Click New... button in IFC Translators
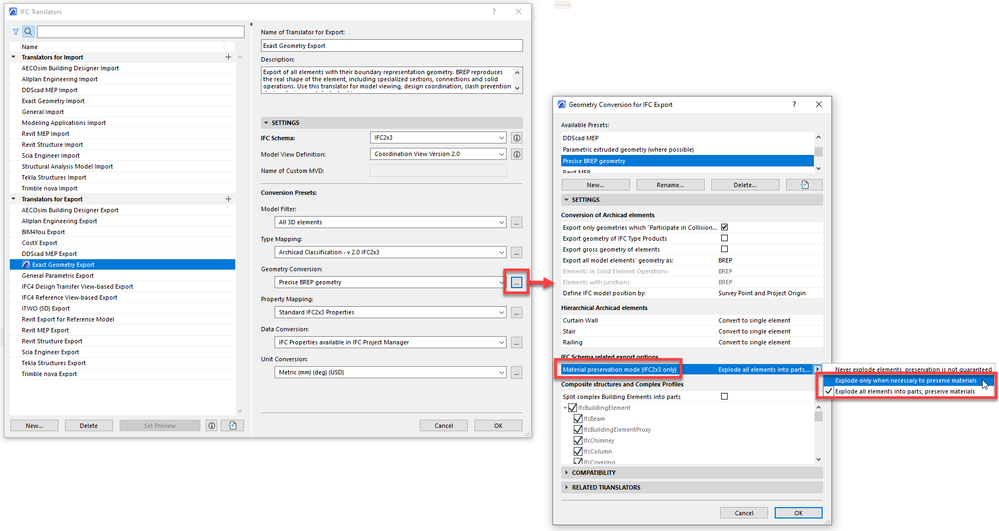 (x=34, y=426)
